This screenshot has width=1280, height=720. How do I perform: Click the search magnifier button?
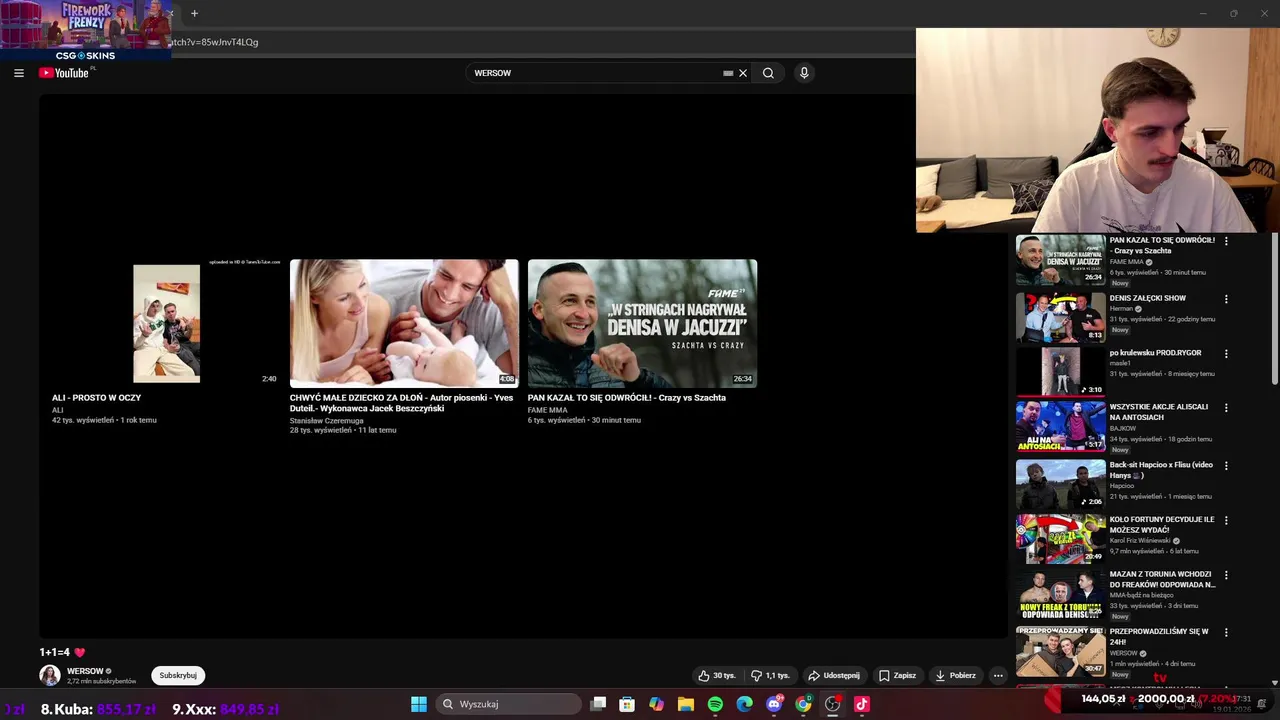768,73
